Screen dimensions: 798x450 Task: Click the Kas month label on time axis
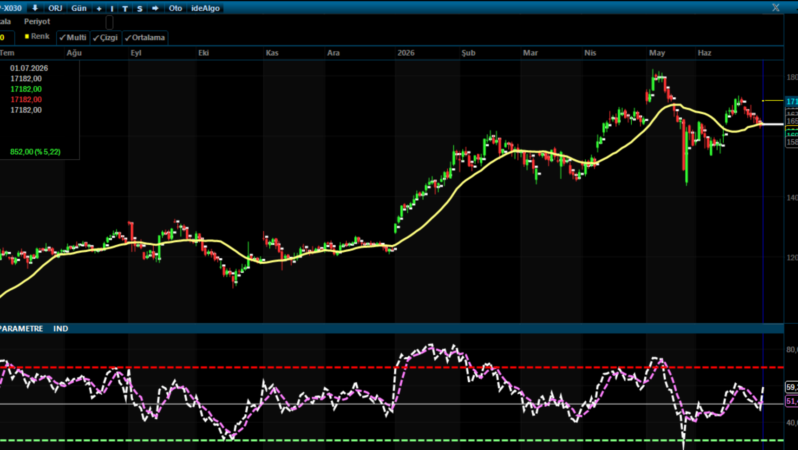pos(272,53)
